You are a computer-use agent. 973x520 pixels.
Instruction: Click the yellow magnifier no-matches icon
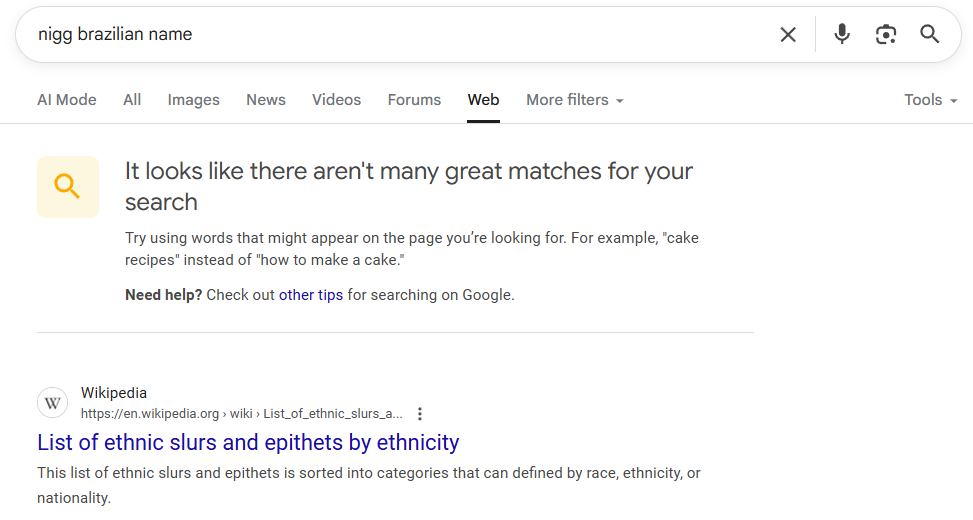point(68,187)
